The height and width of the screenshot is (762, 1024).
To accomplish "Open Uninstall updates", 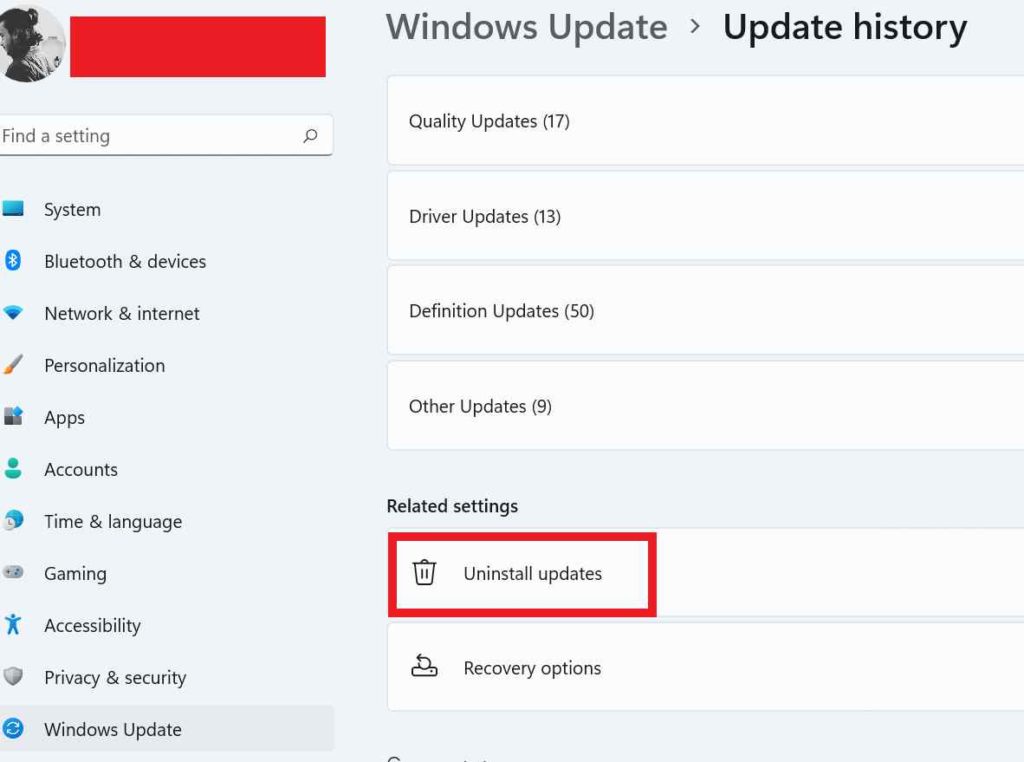I will [705, 573].
